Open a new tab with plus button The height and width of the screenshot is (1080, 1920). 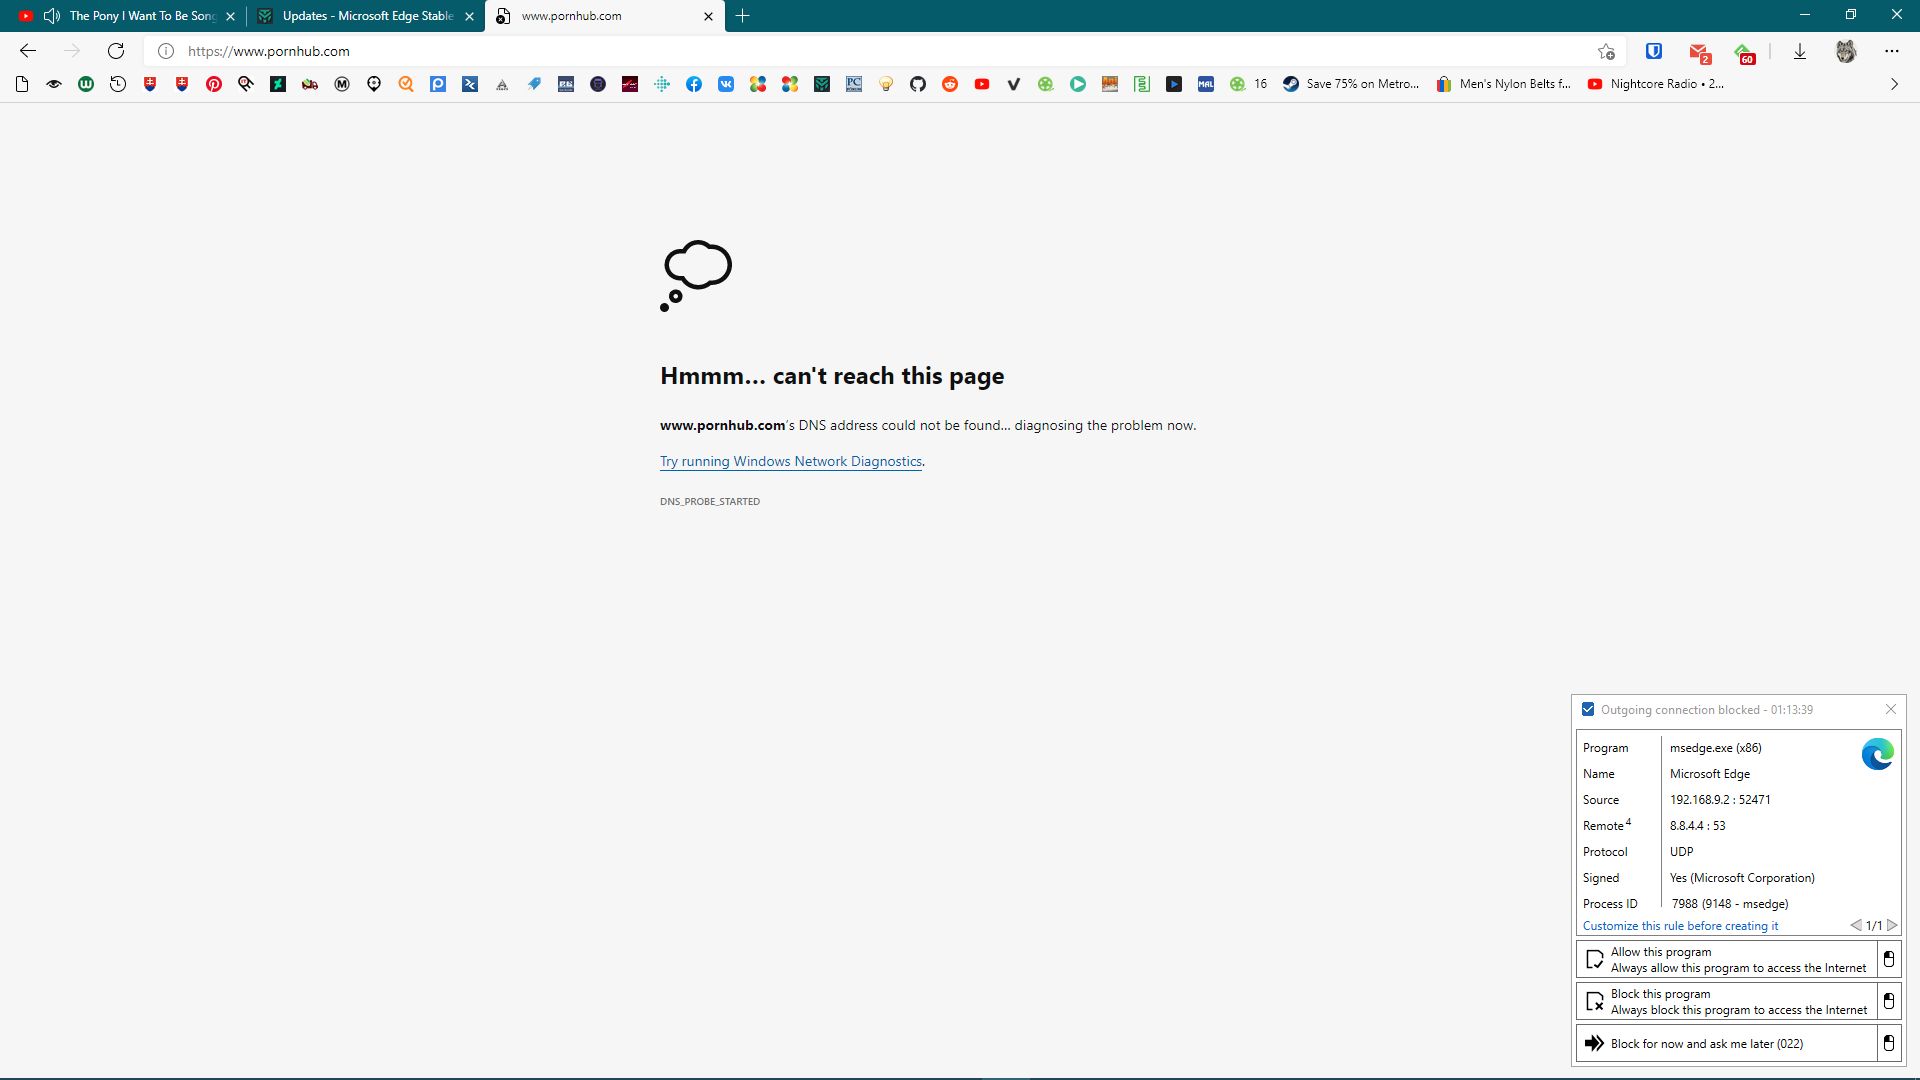(742, 16)
